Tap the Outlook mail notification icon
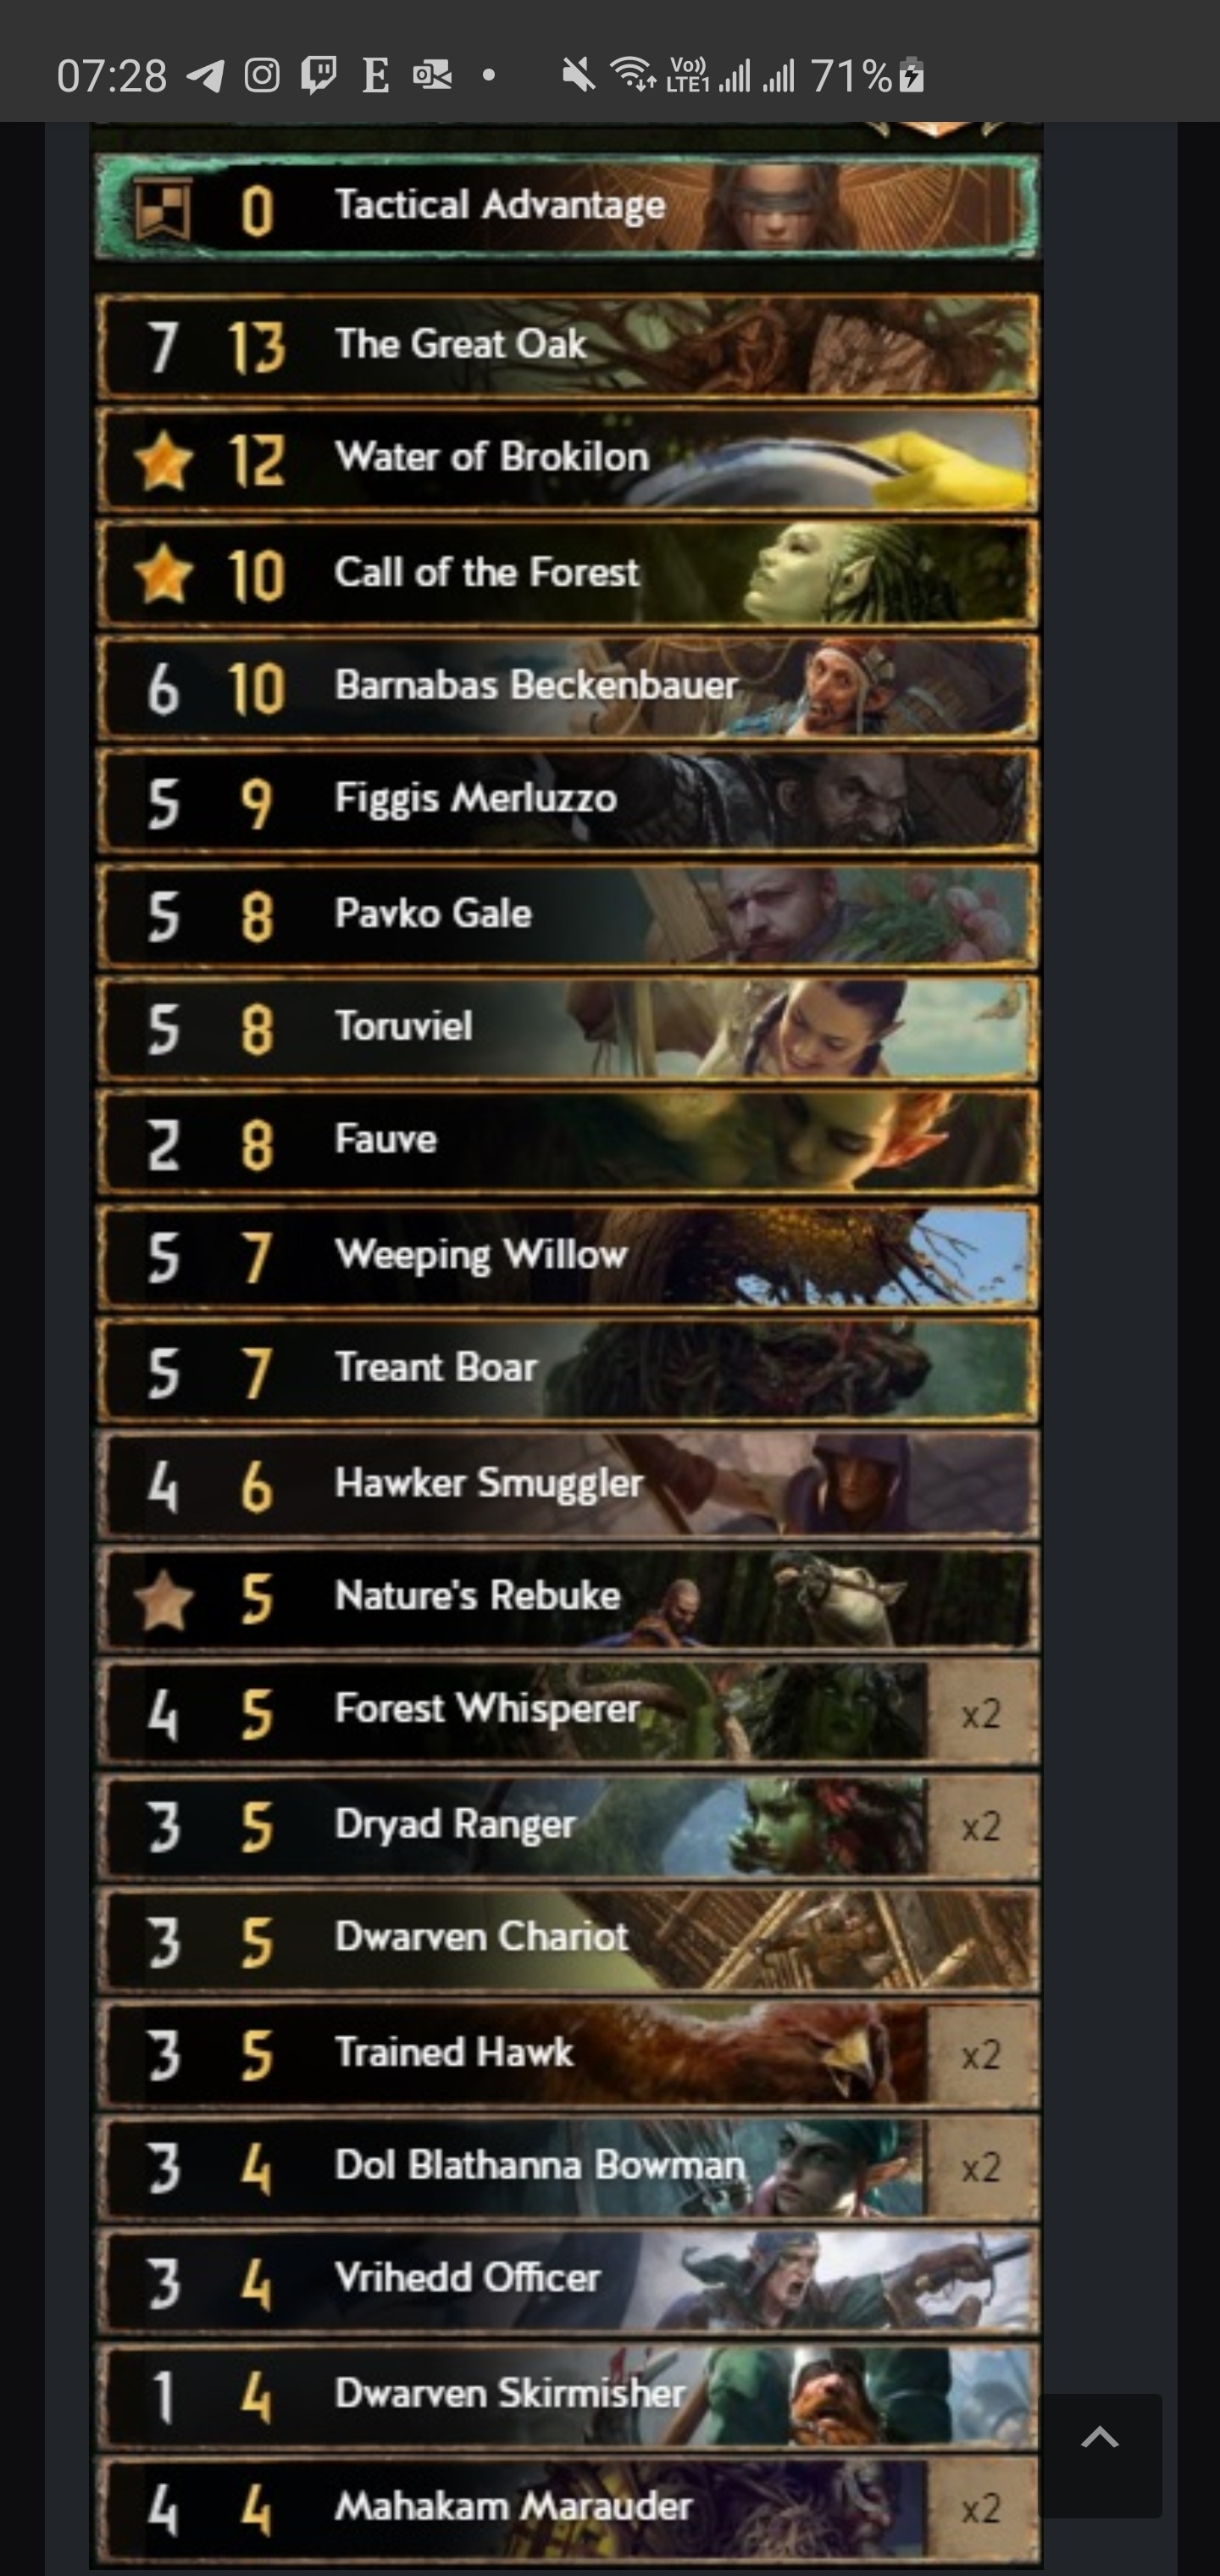 (432, 76)
